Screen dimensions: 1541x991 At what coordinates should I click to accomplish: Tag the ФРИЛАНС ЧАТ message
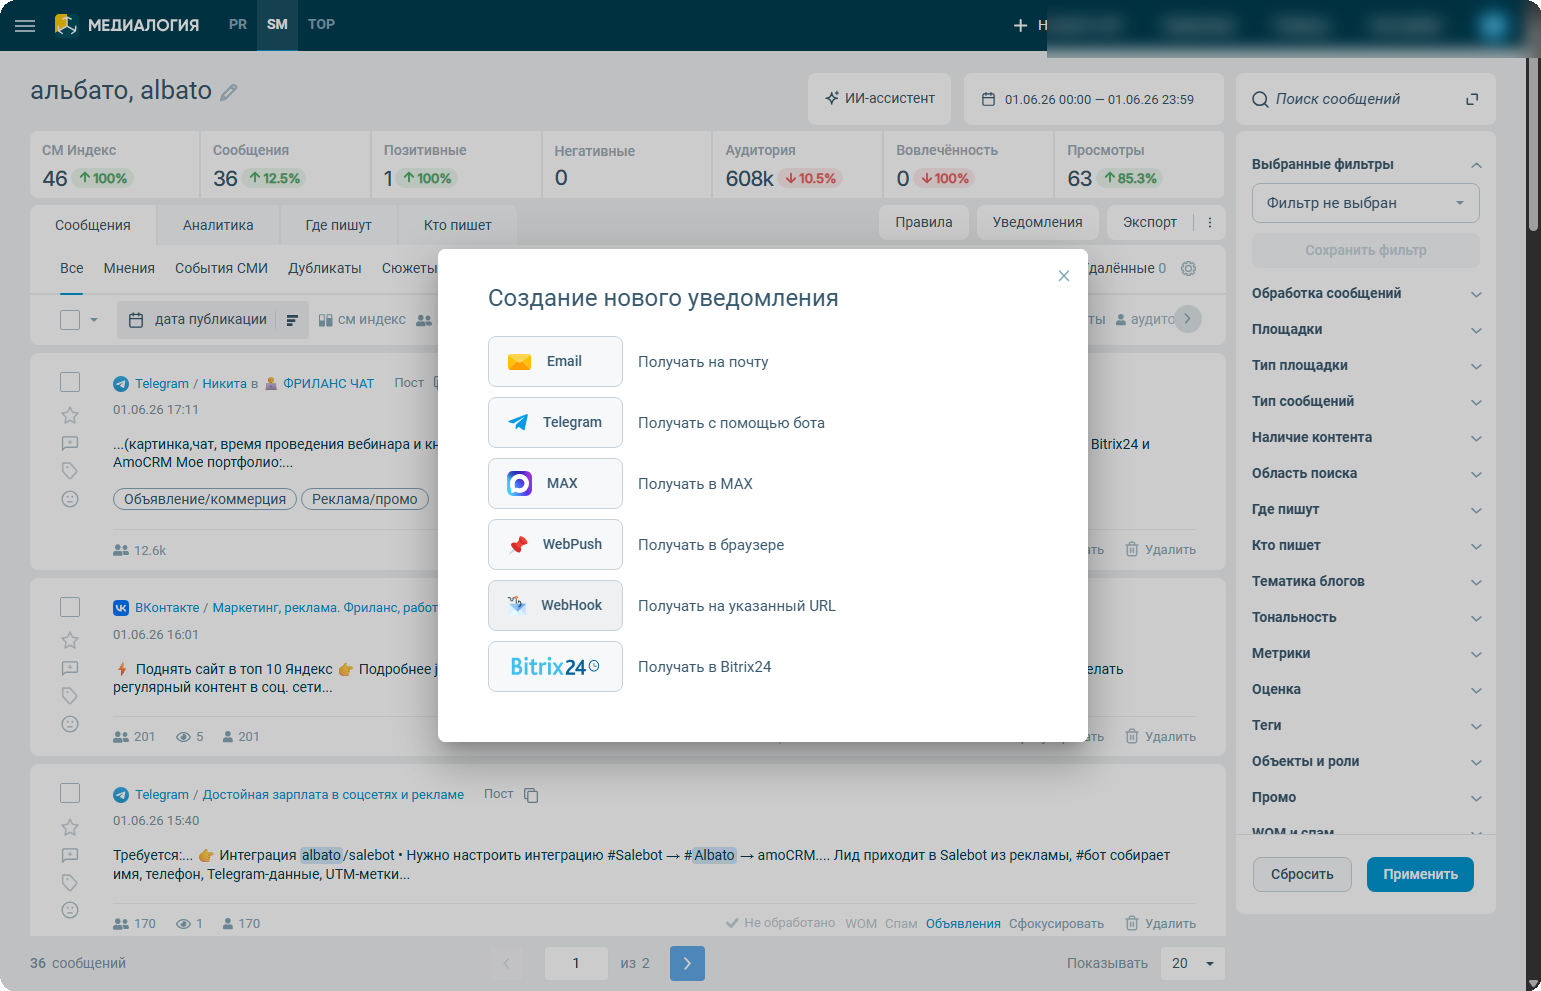pyautogui.click(x=70, y=471)
